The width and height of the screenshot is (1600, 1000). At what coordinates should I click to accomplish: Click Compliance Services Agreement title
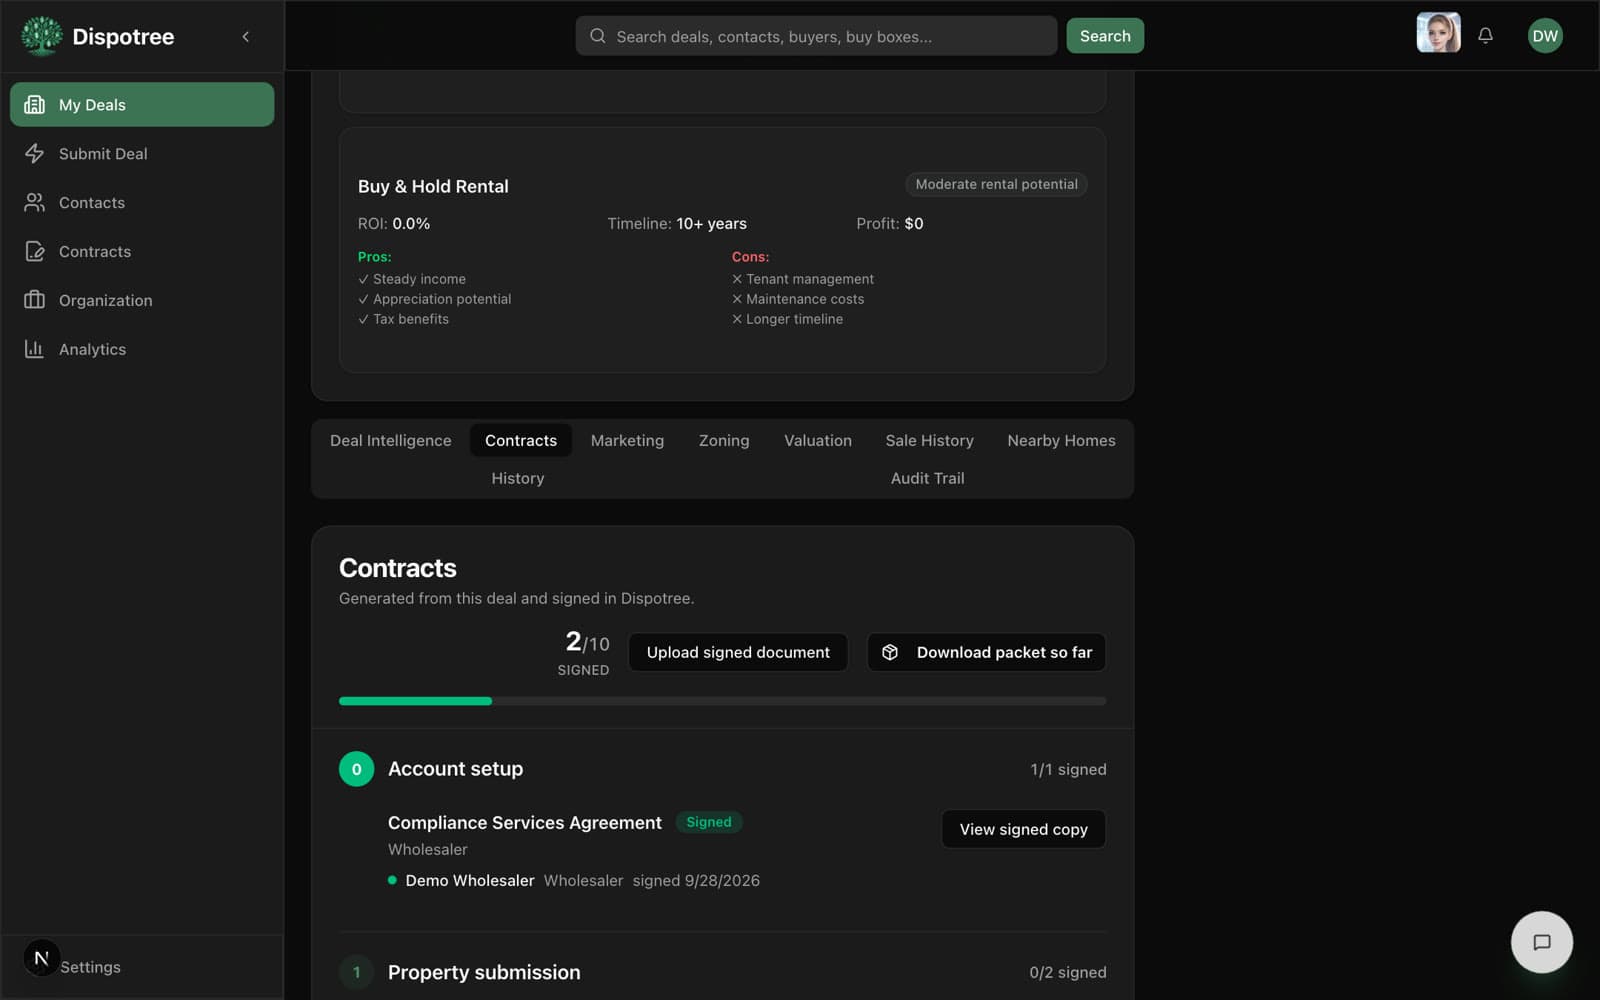tap(525, 822)
